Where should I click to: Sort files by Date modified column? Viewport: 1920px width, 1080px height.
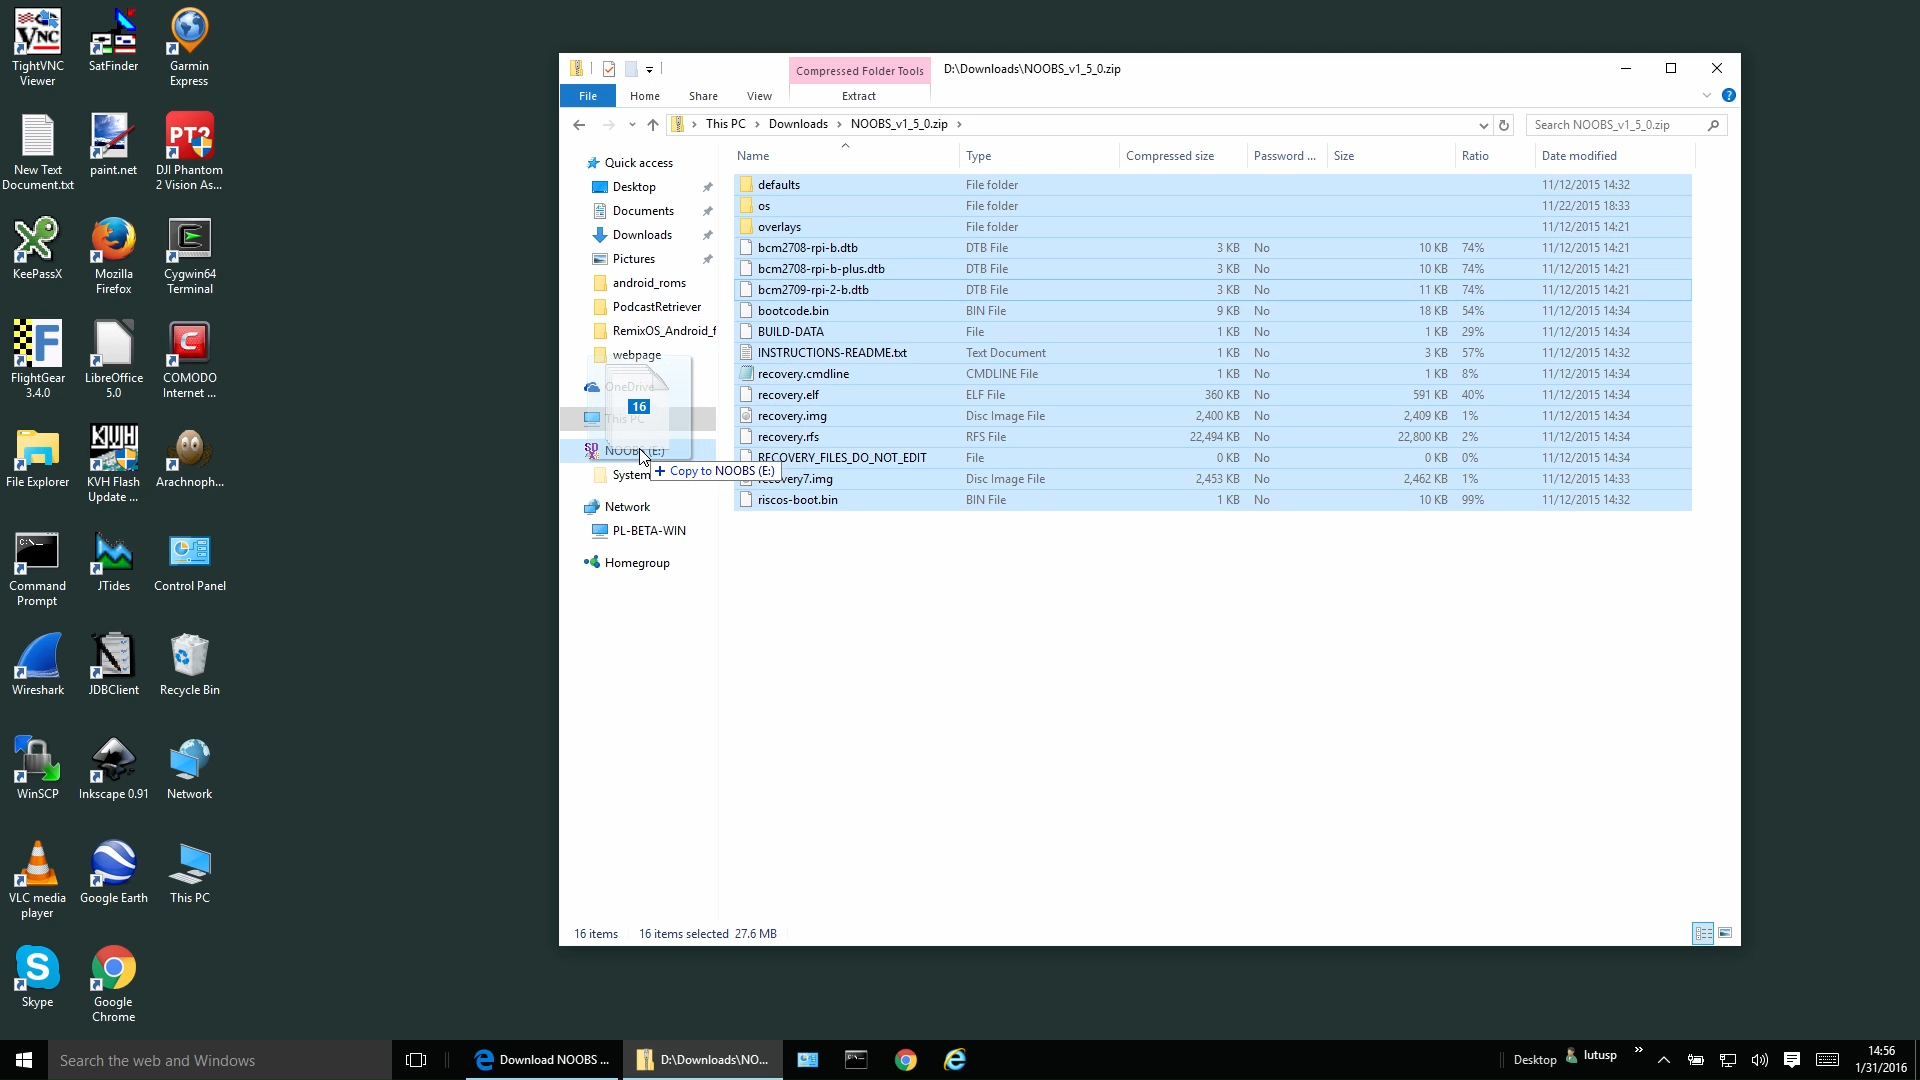point(1579,156)
